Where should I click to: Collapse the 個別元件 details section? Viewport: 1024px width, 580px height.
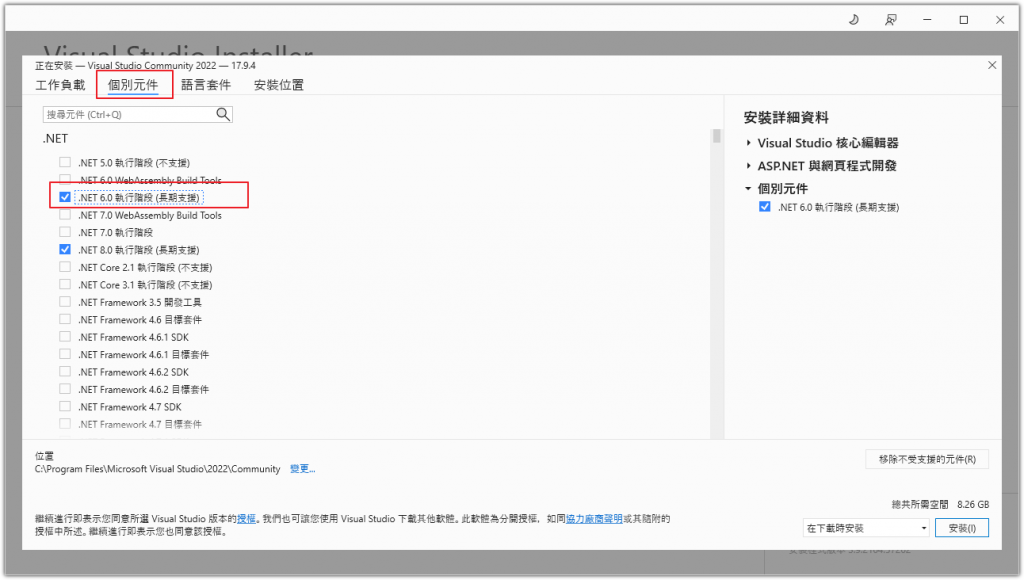[x=748, y=188]
